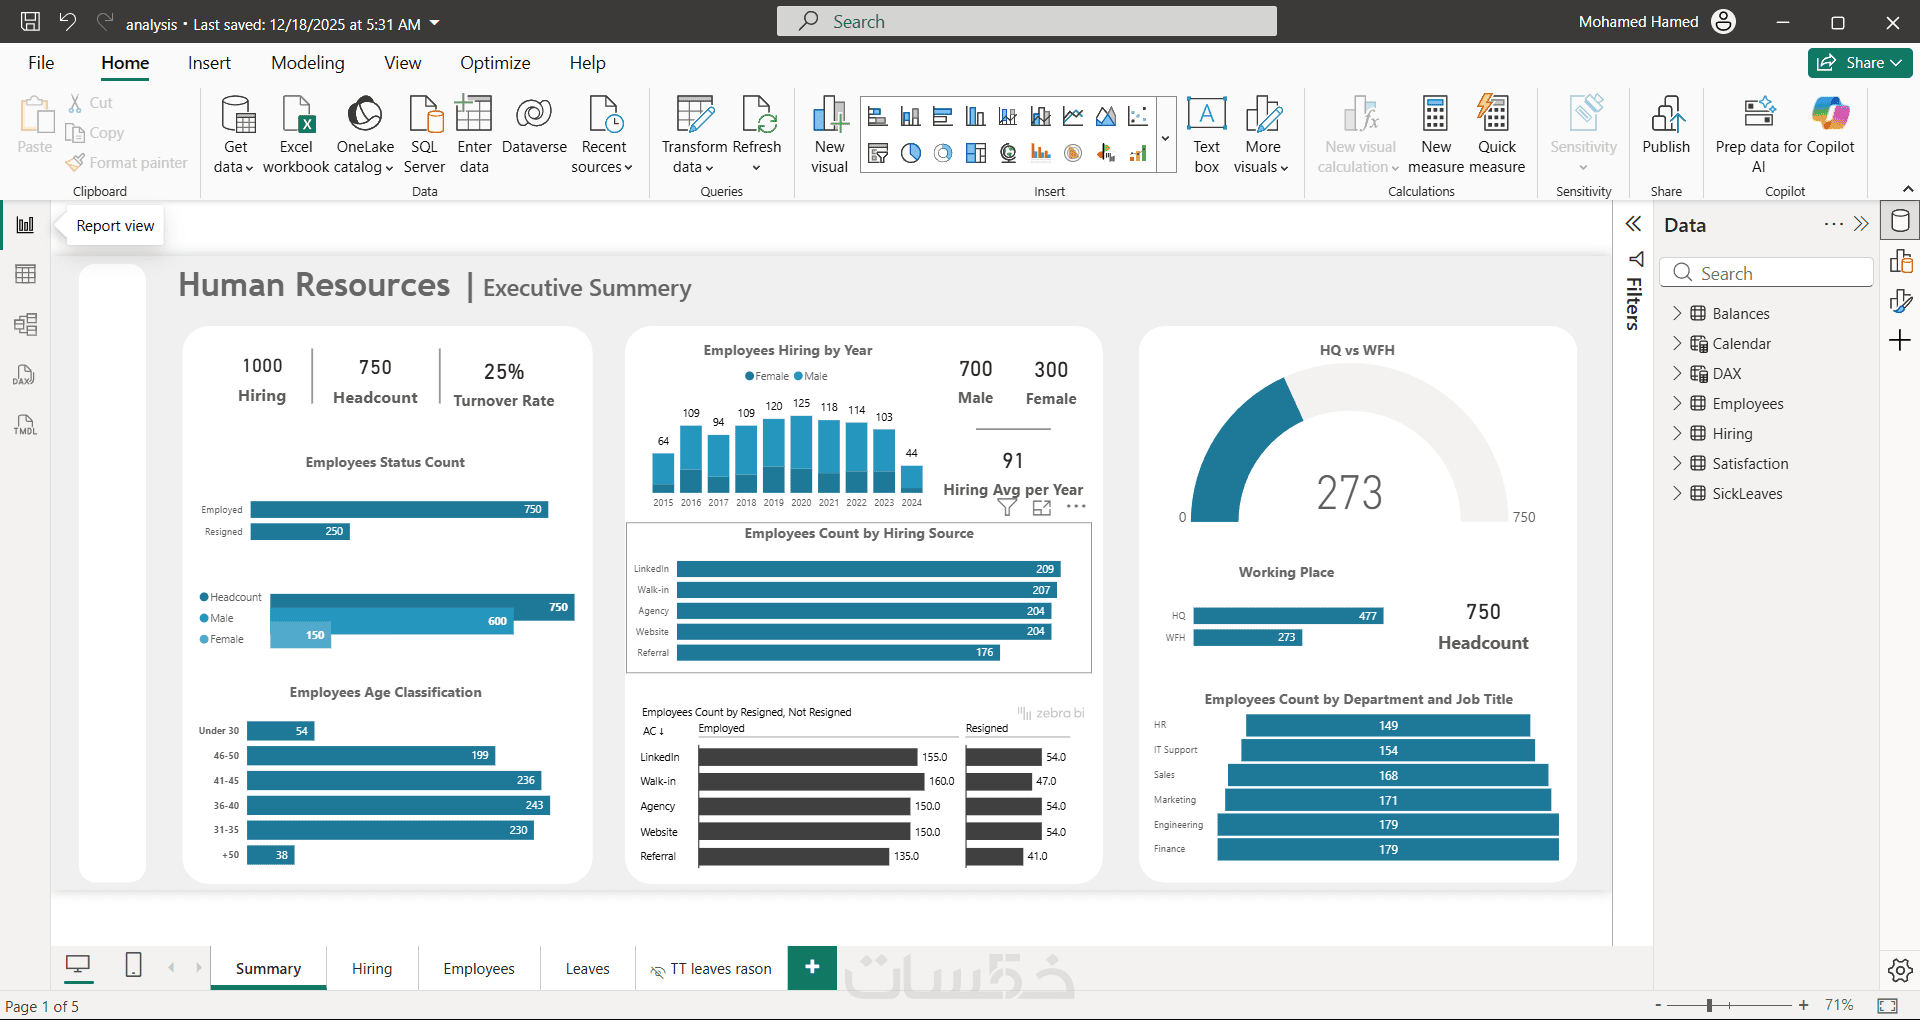
Task: Add a Text box
Action: tap(1207, 135)
